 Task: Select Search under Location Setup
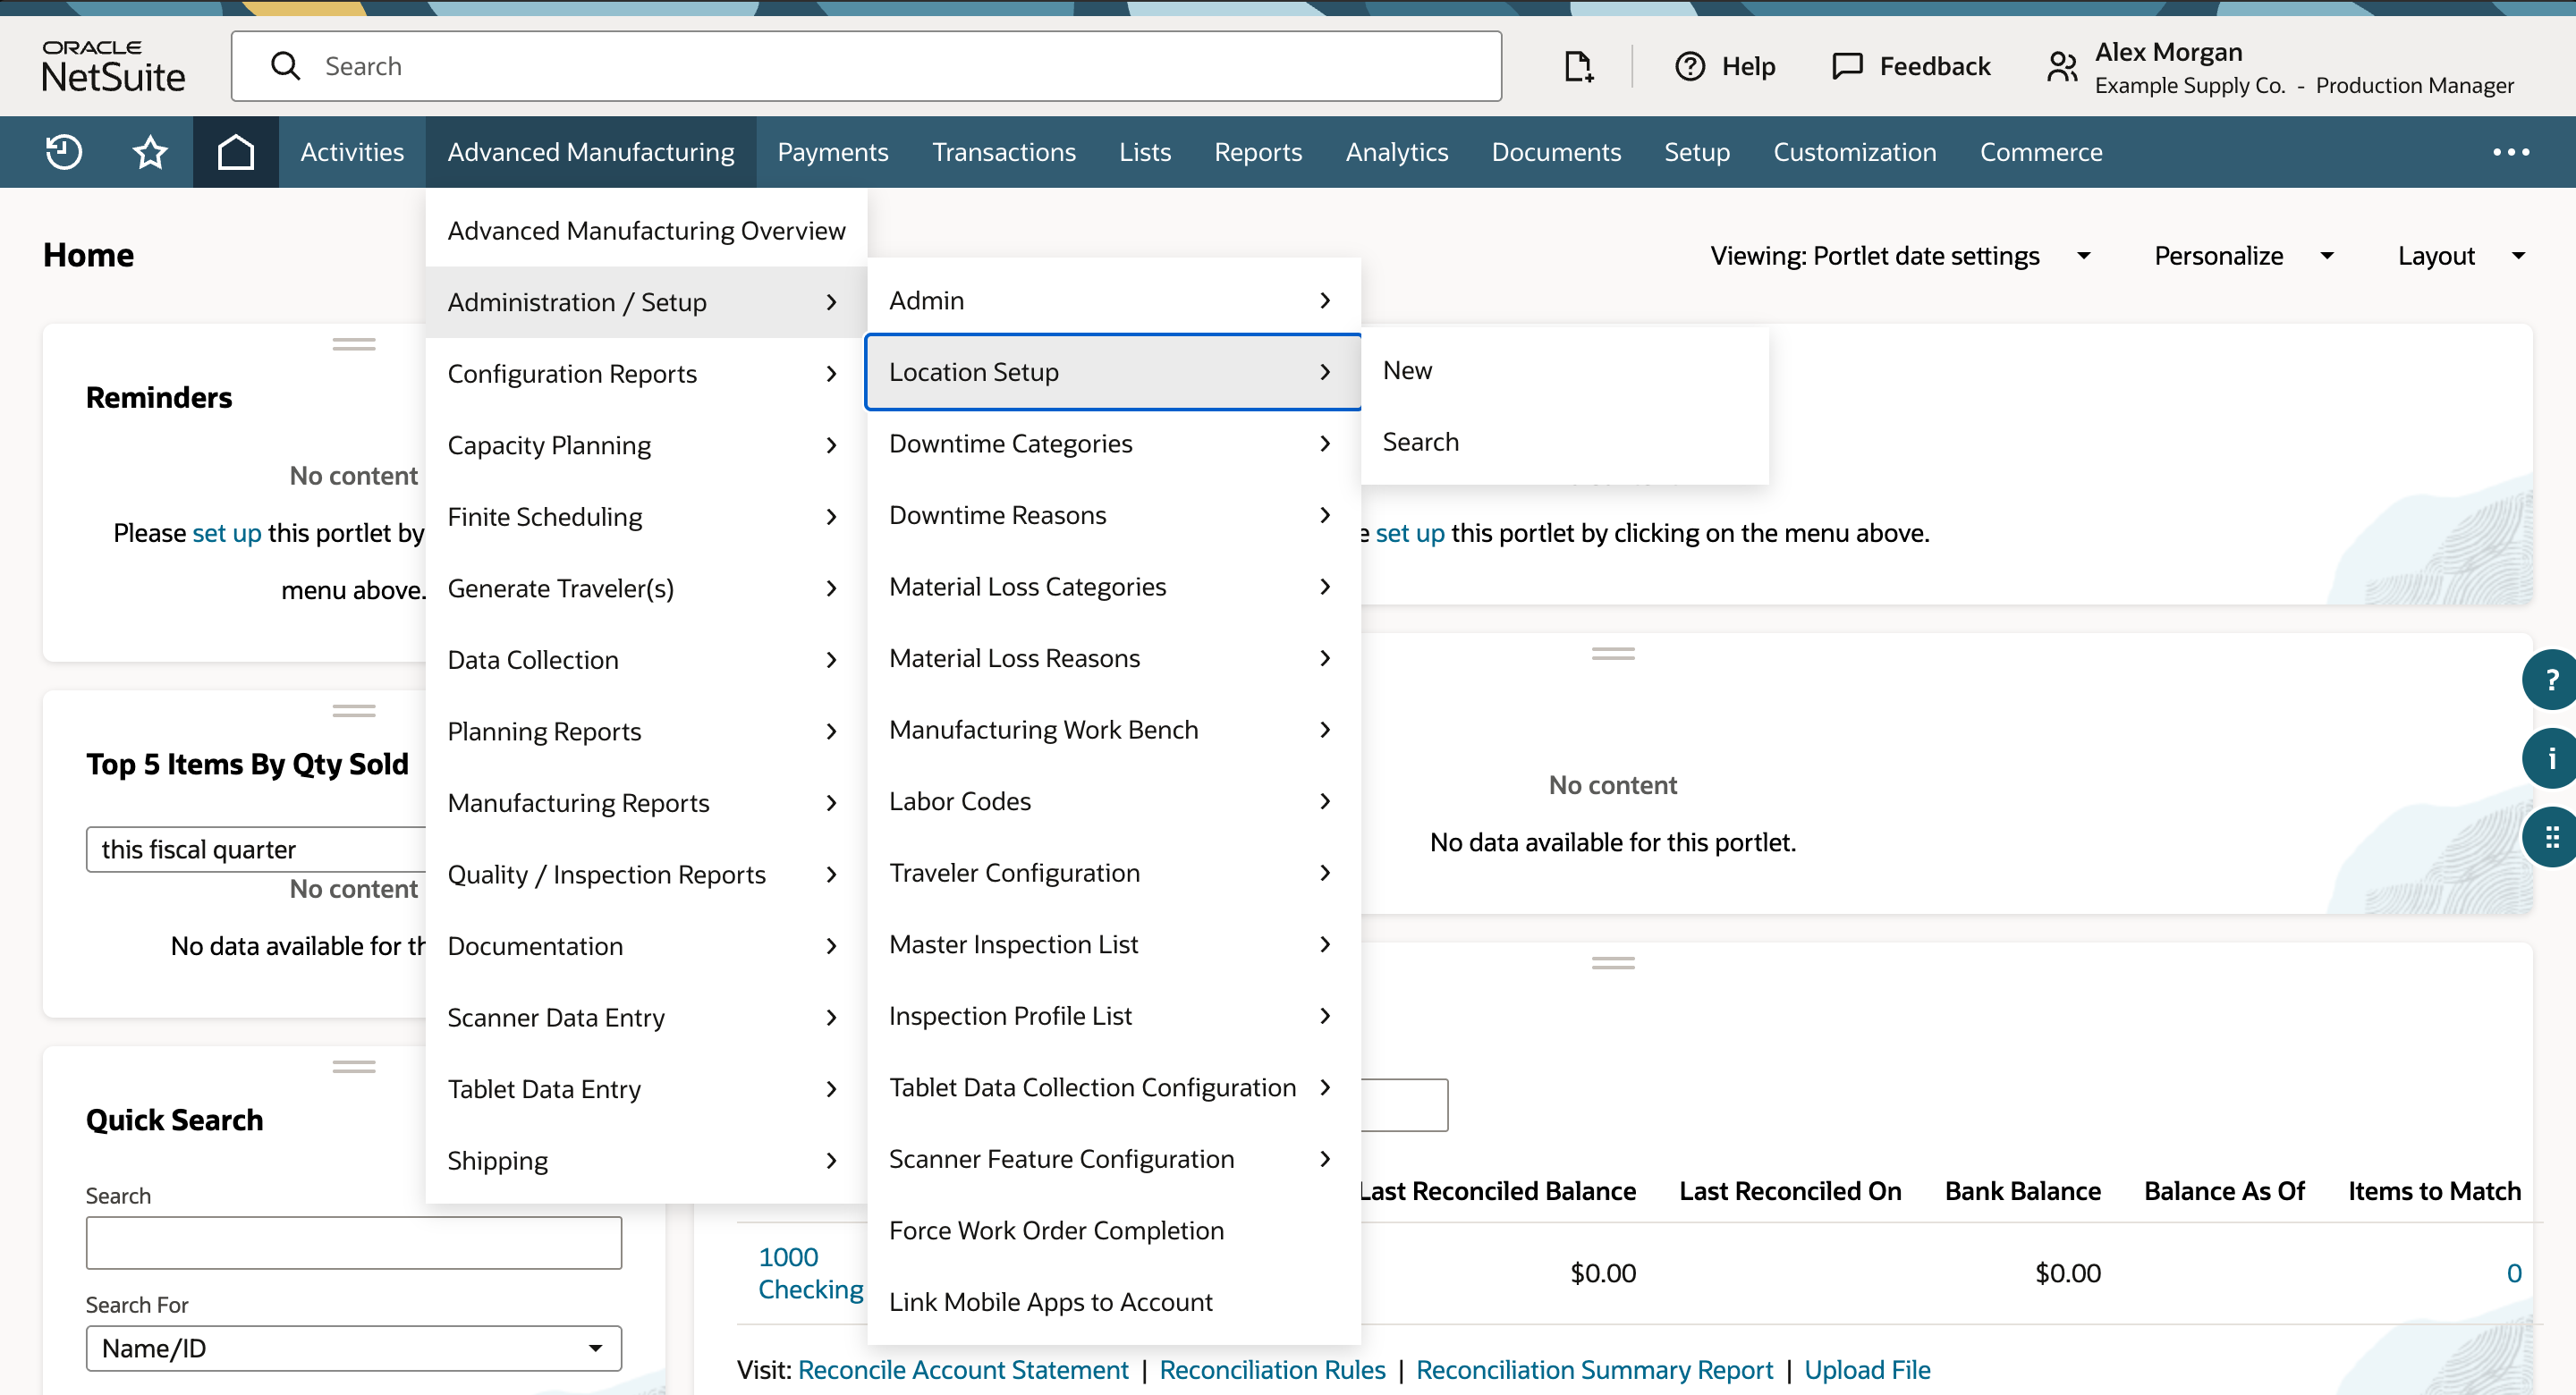pos(1565,442)
